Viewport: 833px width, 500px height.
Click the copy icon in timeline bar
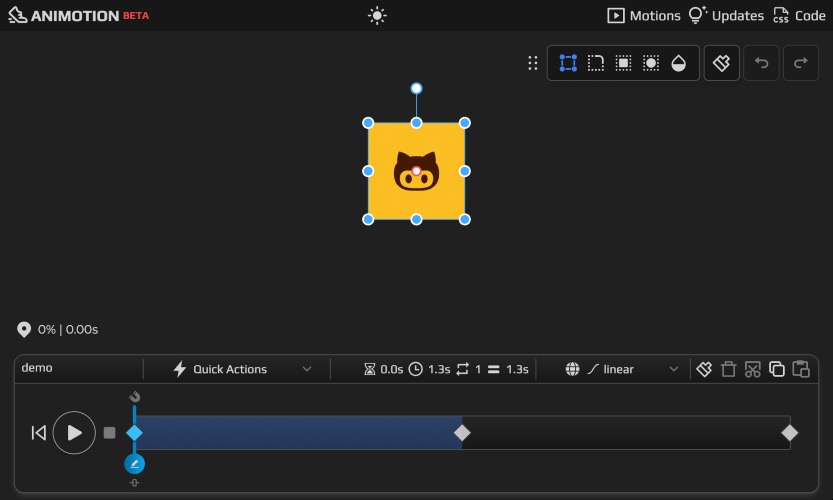[x=777, y=369]
